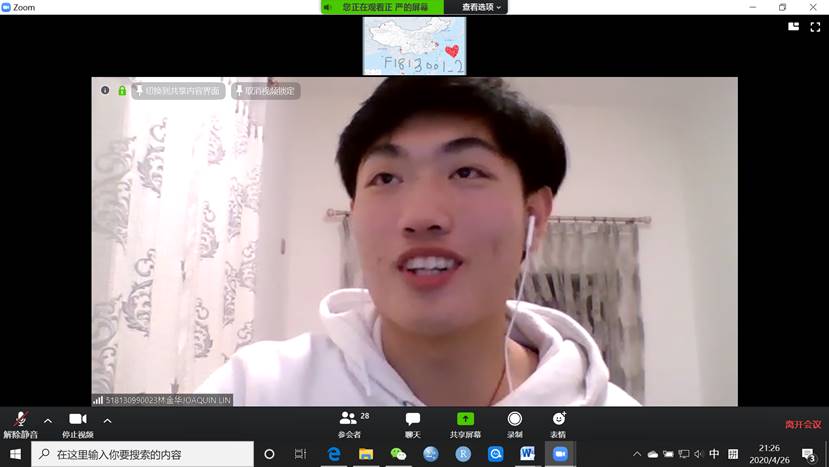
Task: Expand audio options arrow beside microphone
Action: click(x=47, y=420)
